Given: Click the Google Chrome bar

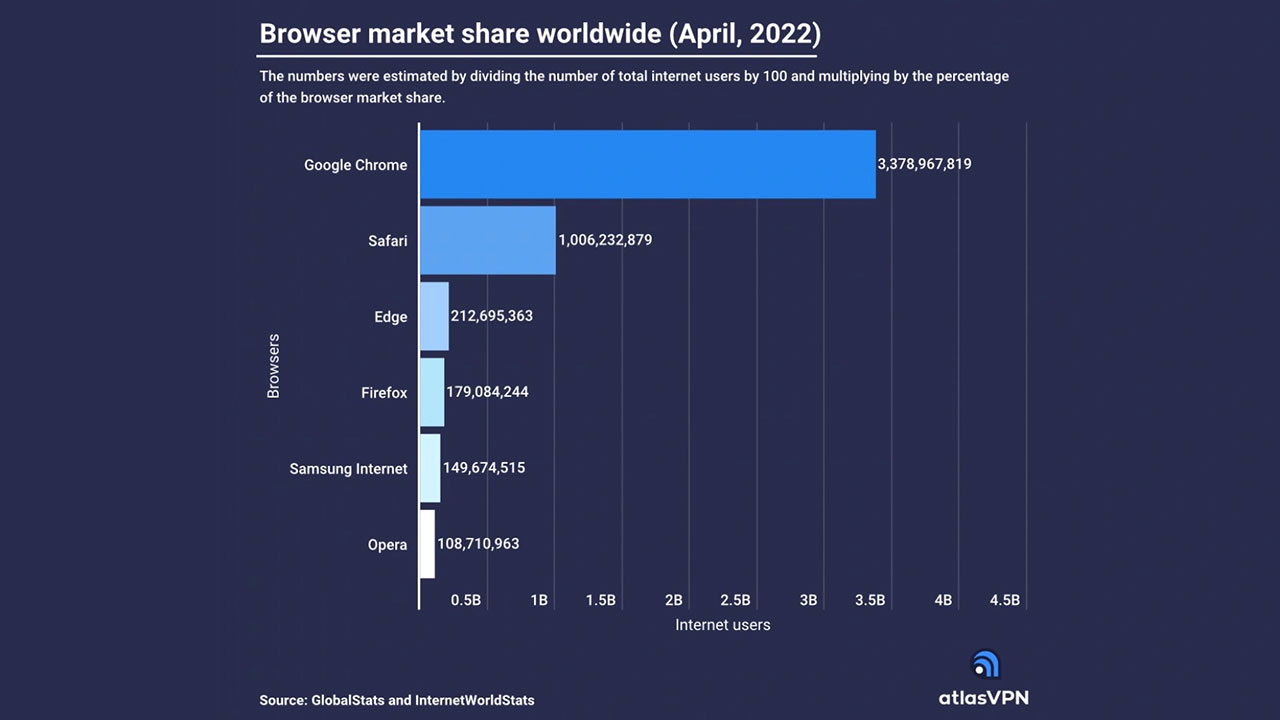Looking at the screenshot, I should tap(647, 164).
